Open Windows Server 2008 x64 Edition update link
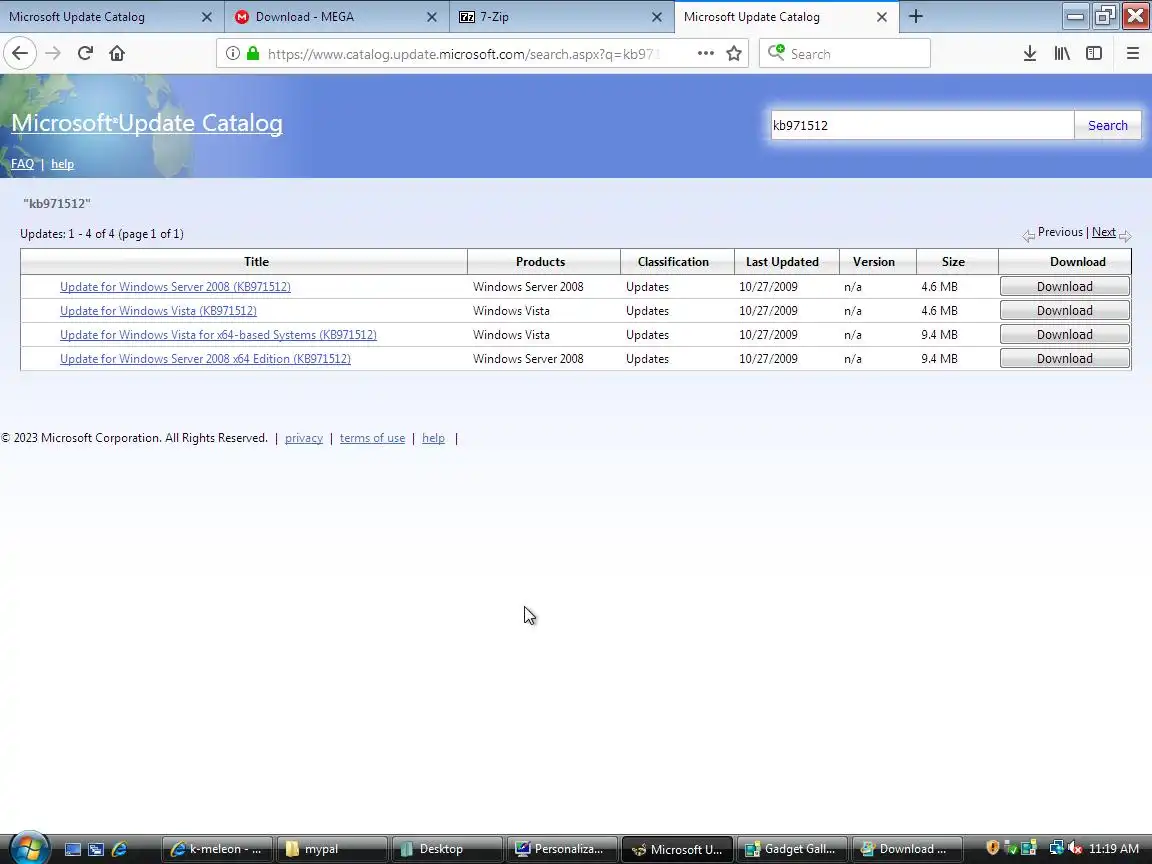The height and width of the screenshot is (864, 1152). [x=205, y=359]
